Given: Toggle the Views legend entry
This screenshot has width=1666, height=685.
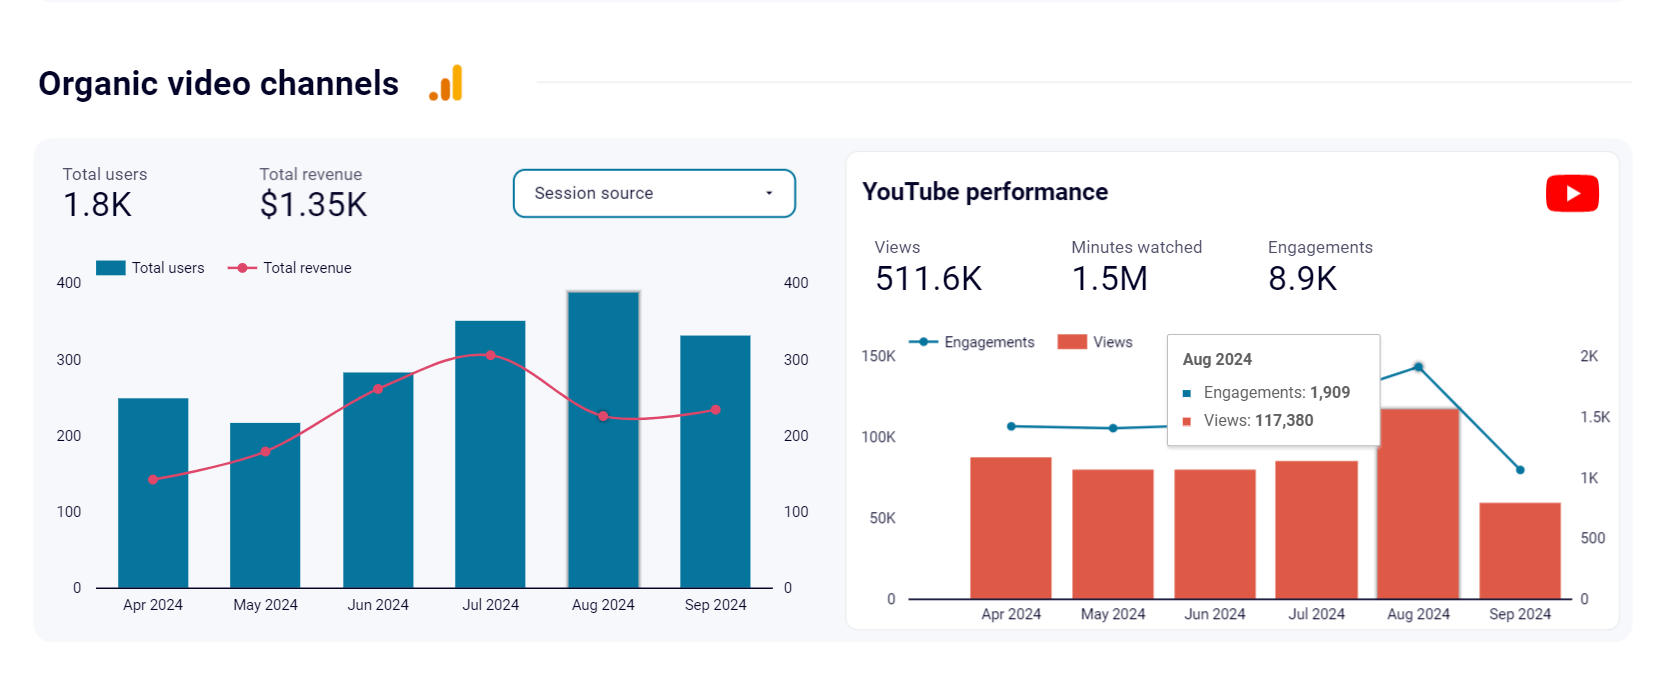Looking at the screenshot, I should pyautogui.click(x=1095, y=342).
